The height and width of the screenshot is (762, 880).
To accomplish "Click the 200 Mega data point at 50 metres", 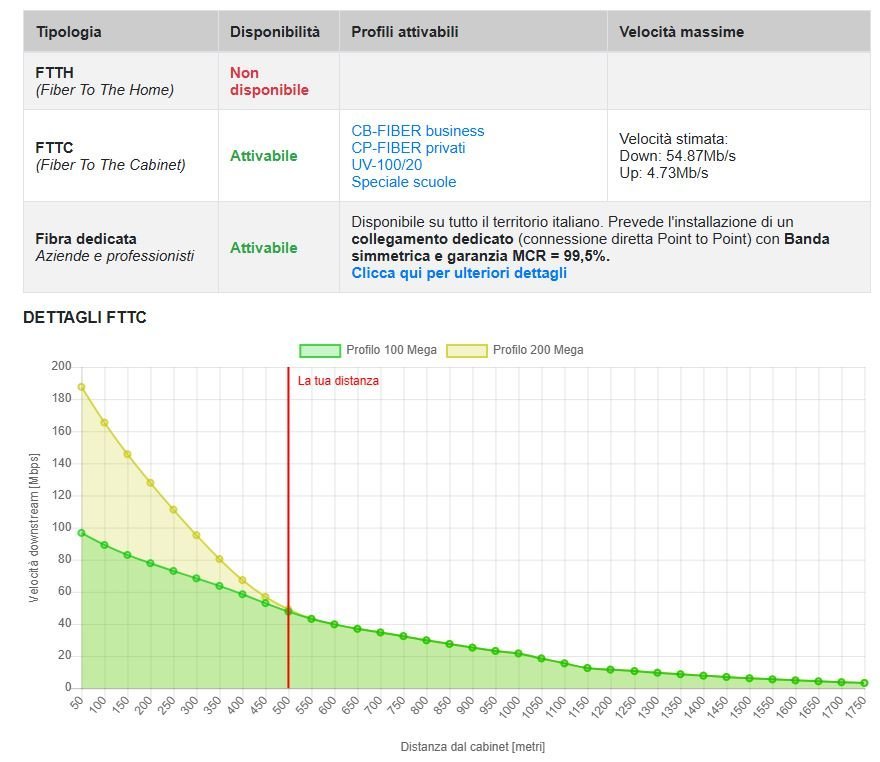I will pos(81,387).
